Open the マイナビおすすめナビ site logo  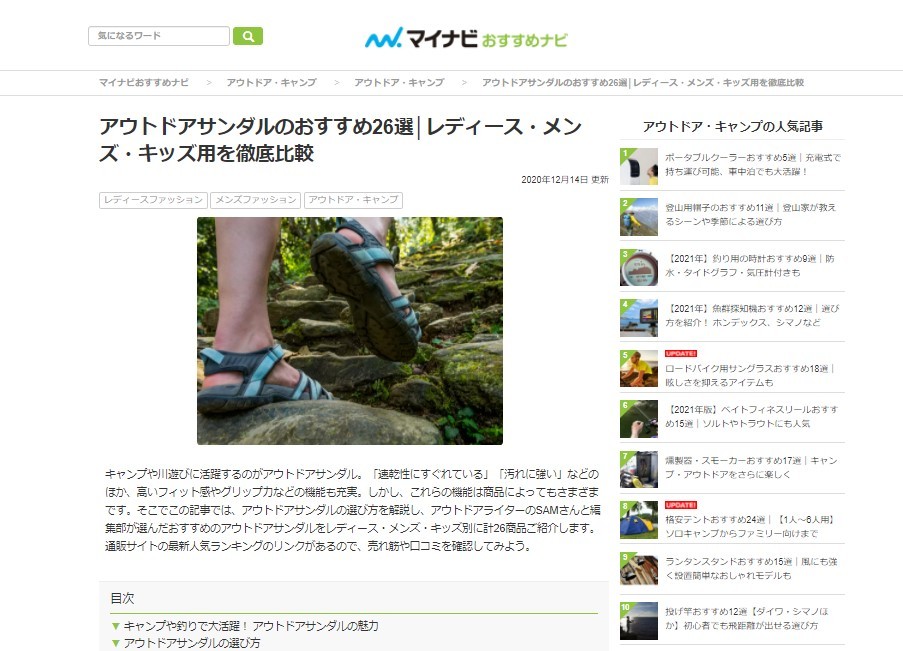(x=466, y=38)
